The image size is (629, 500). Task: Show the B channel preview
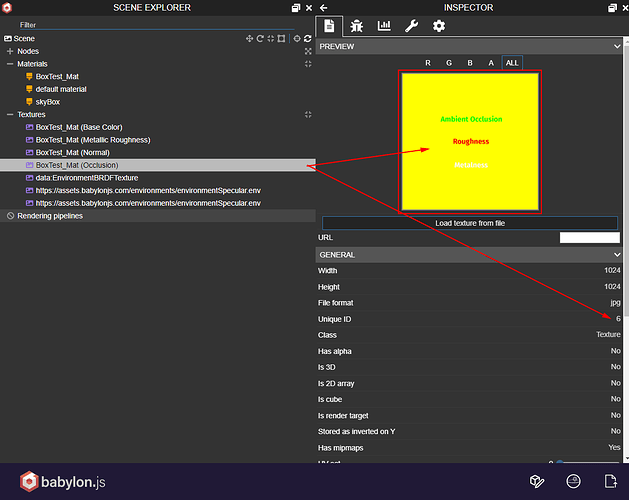470,63
